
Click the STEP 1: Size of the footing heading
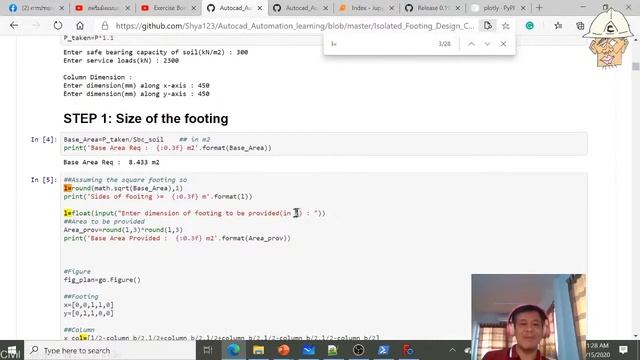pyautogui.click(x=146, y=119)
